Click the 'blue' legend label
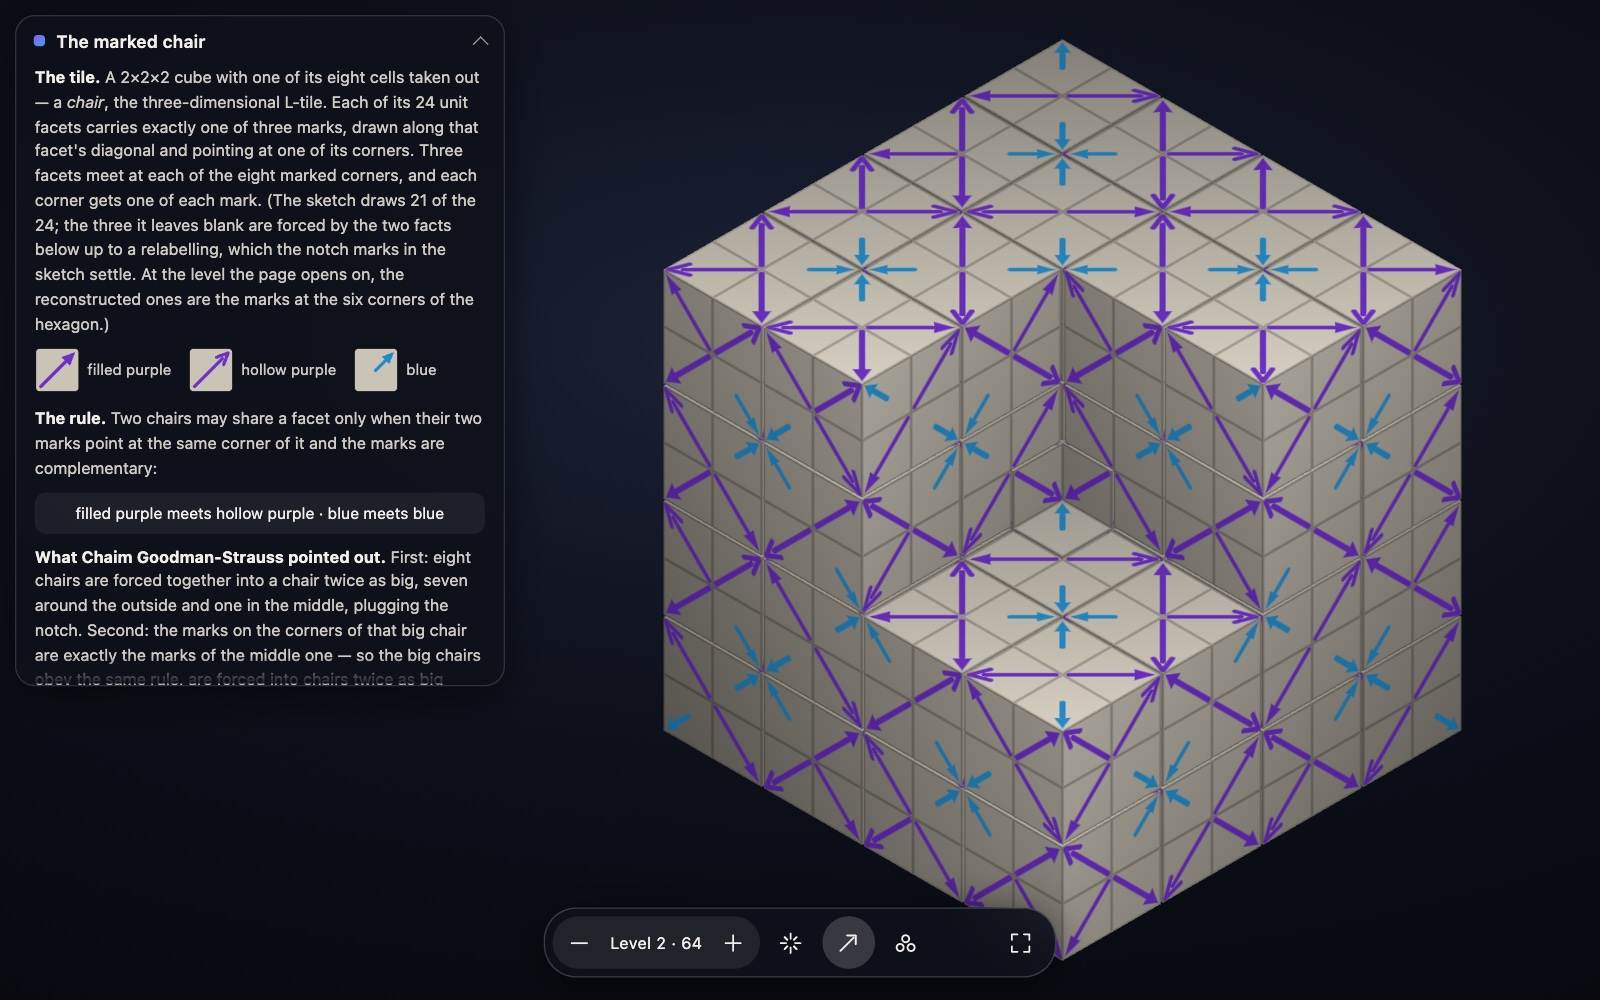1600x1000 pixels. pyautogui.click(x=421, y=370)
